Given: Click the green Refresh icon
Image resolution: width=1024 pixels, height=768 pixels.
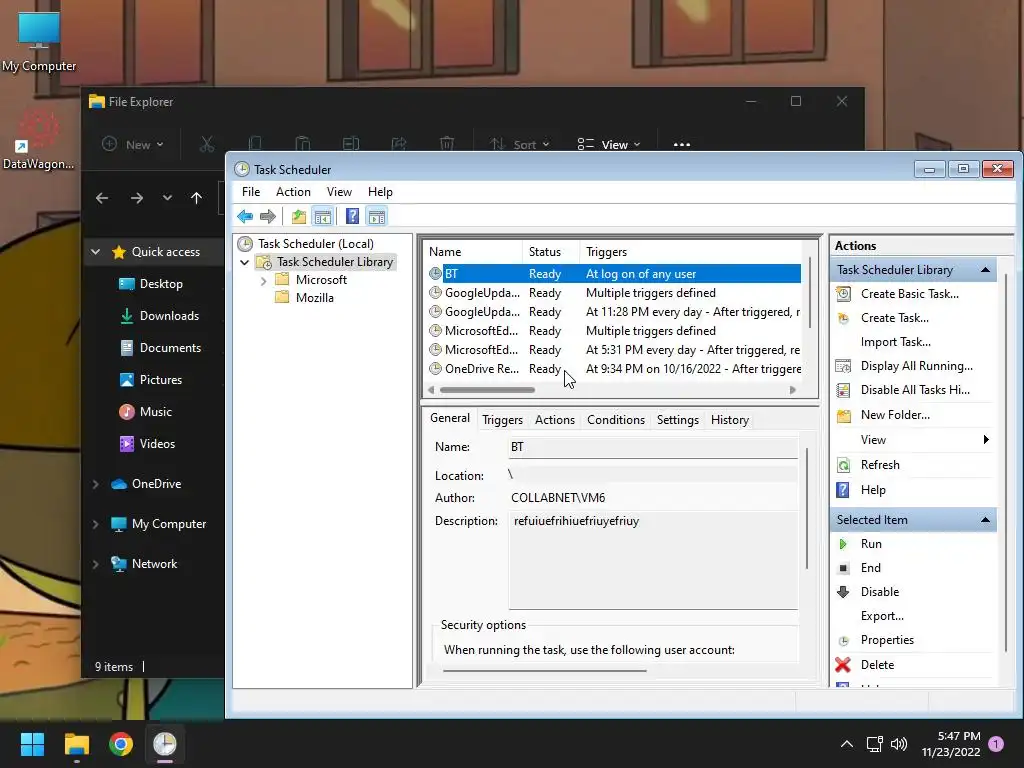Looking at the screenshot, I should point(844,465).
